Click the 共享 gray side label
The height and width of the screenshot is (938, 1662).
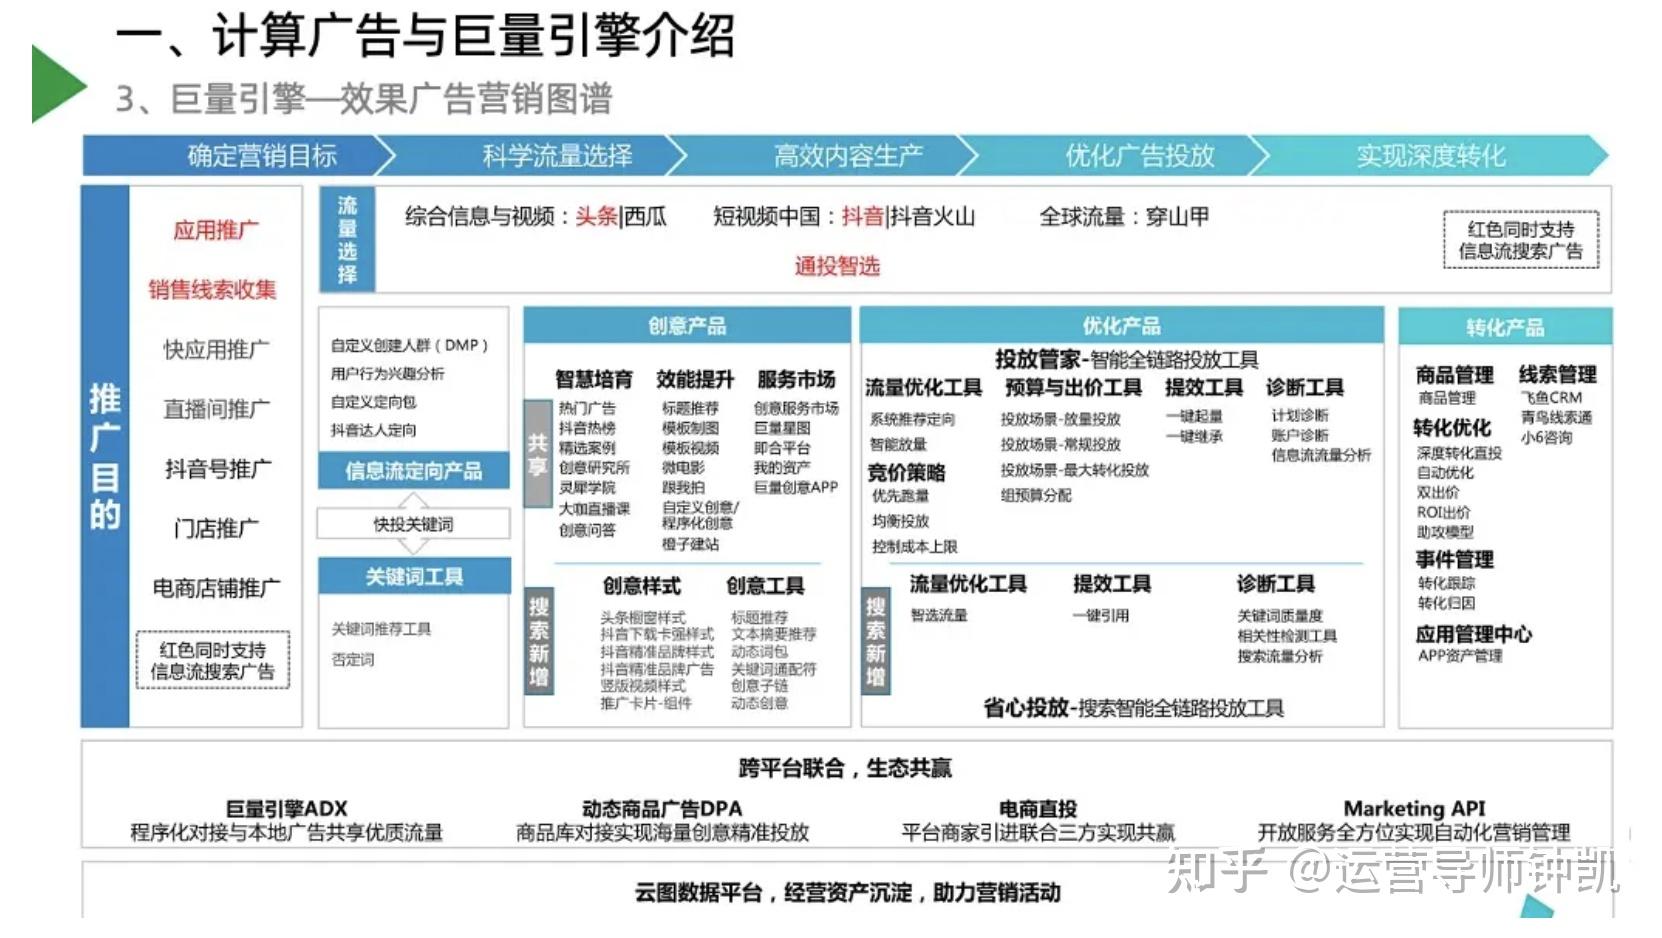tap(538, 454)
